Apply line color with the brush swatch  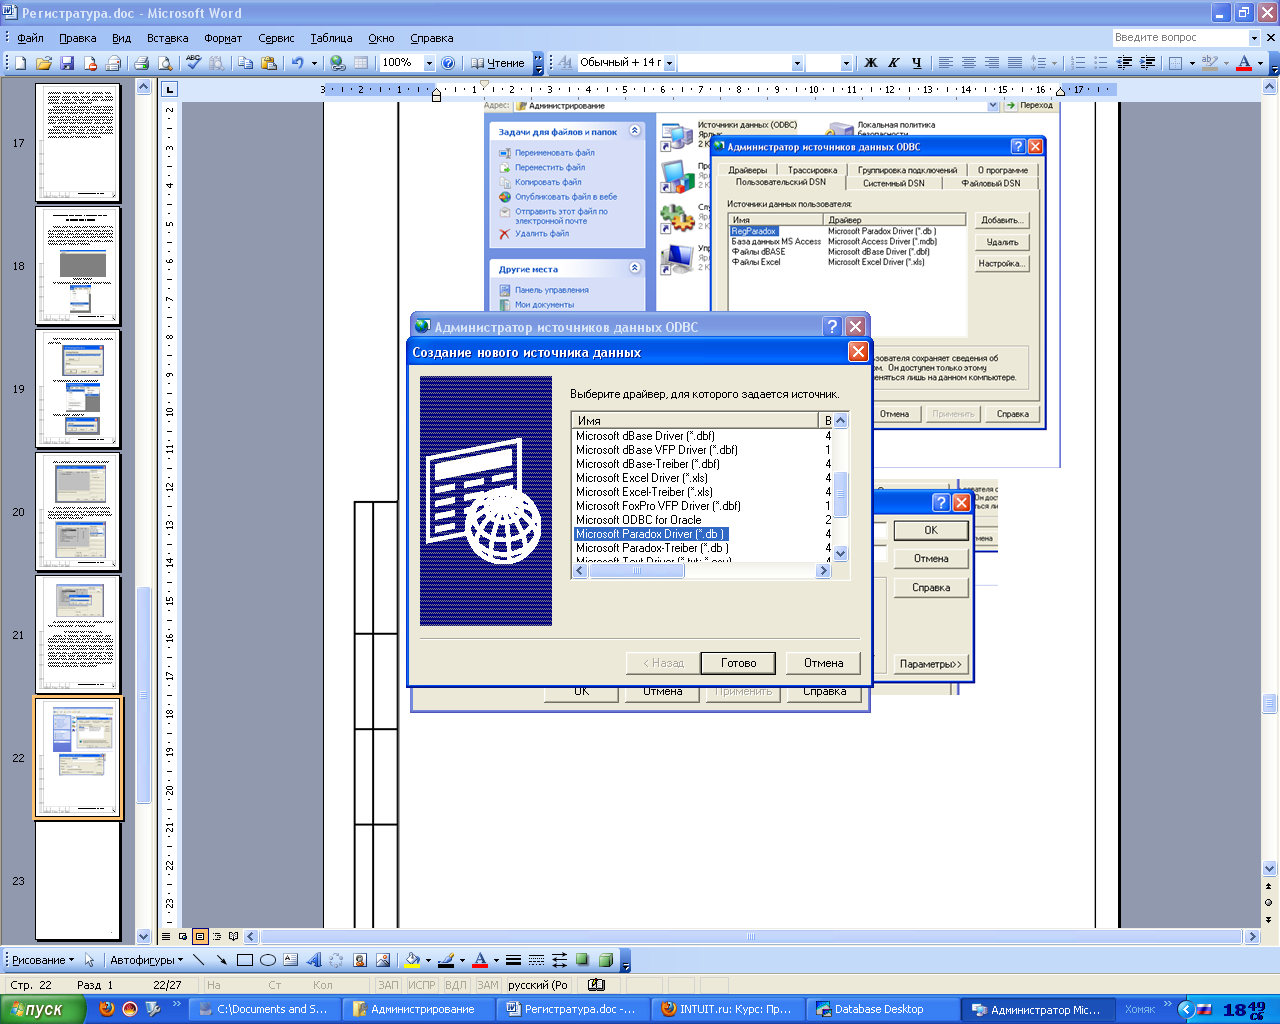tap(446, 960)
